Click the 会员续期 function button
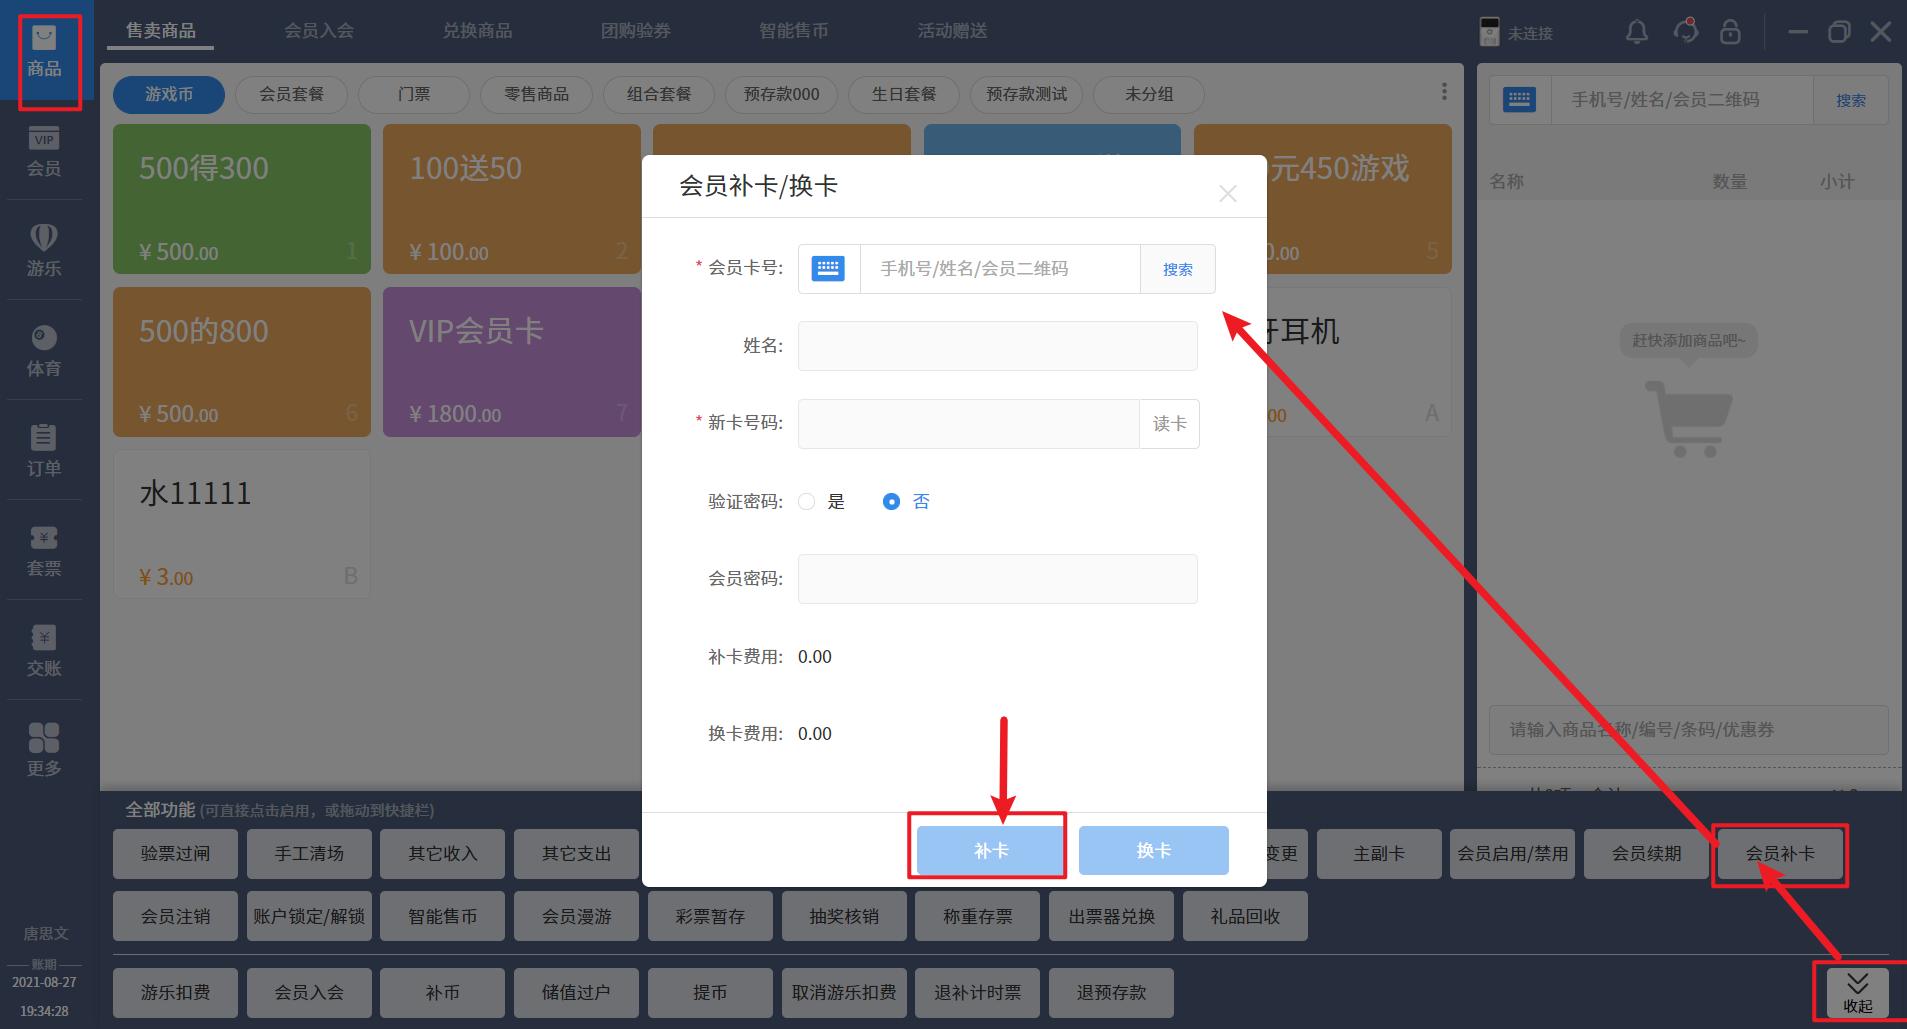 [1646, 854]
